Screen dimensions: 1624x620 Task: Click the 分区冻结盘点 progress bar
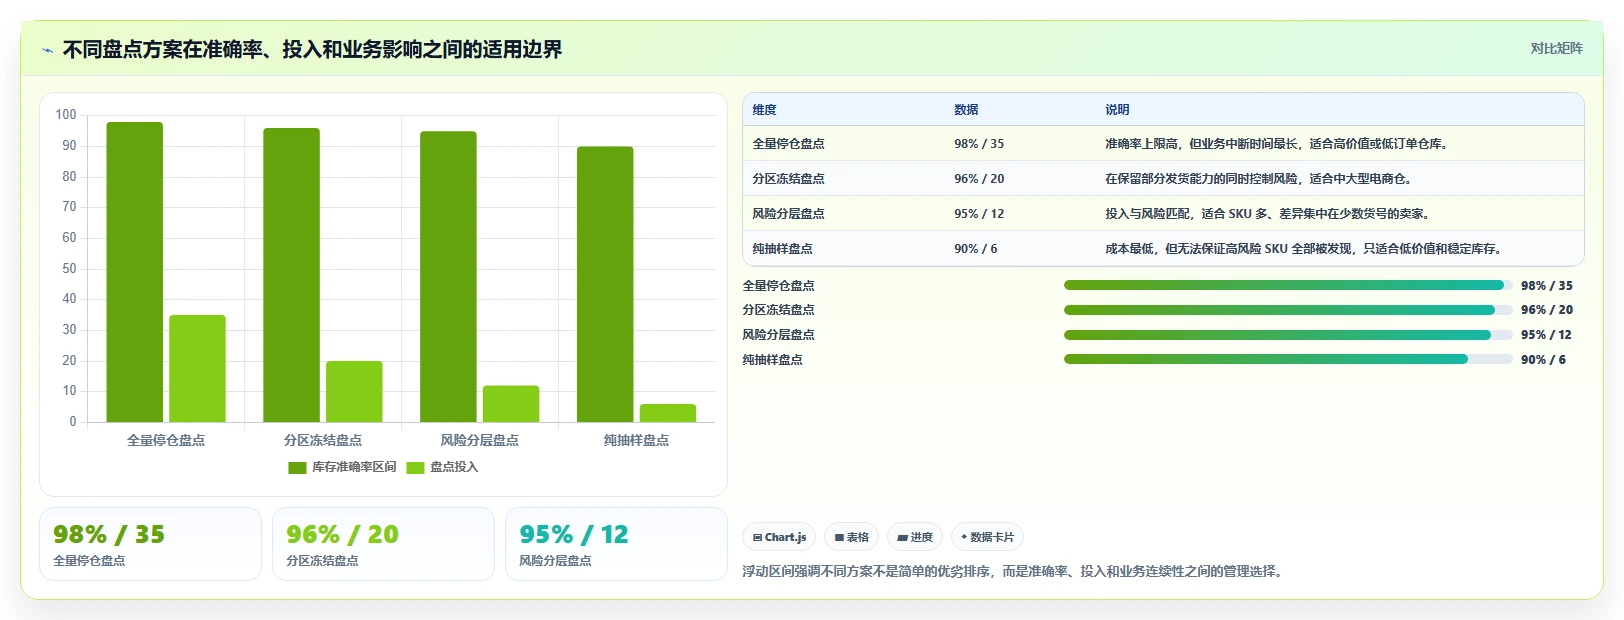coord(1288,310)
